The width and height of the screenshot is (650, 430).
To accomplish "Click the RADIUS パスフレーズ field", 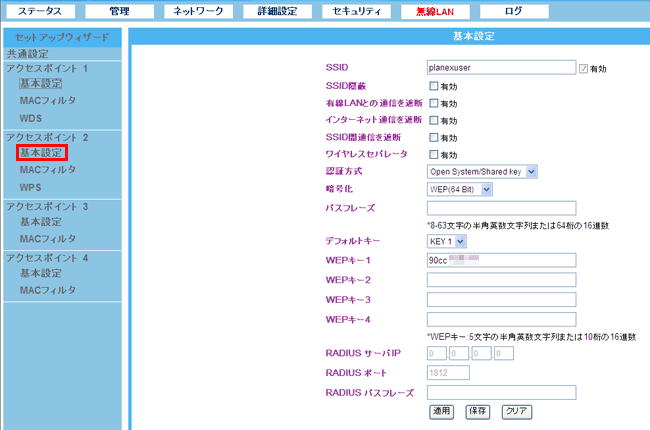I will pos(501,392).
